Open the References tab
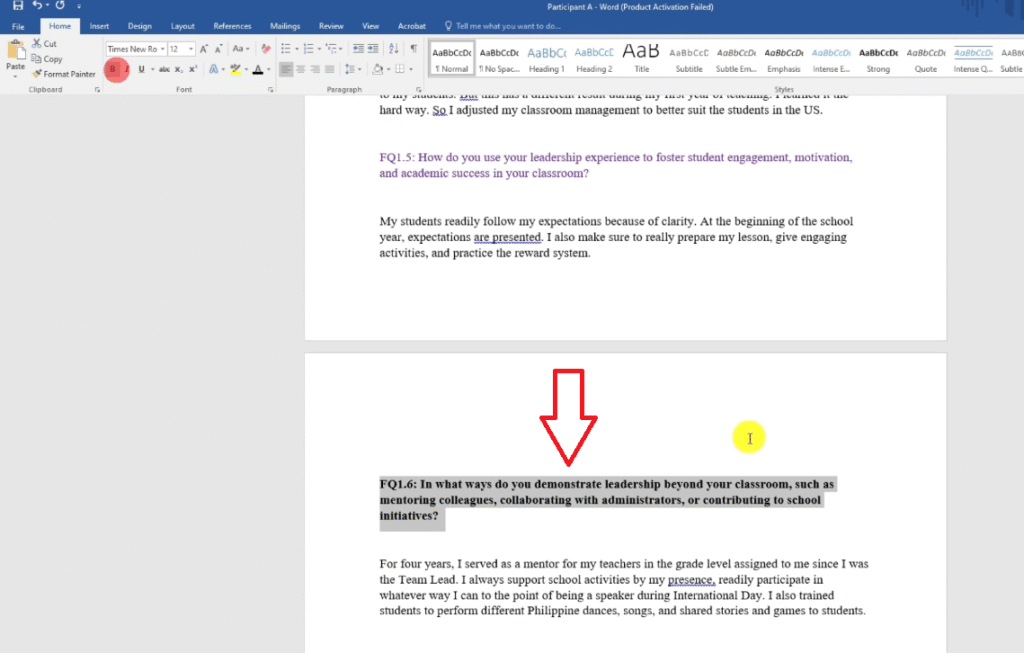 click(x=232, y=26)
